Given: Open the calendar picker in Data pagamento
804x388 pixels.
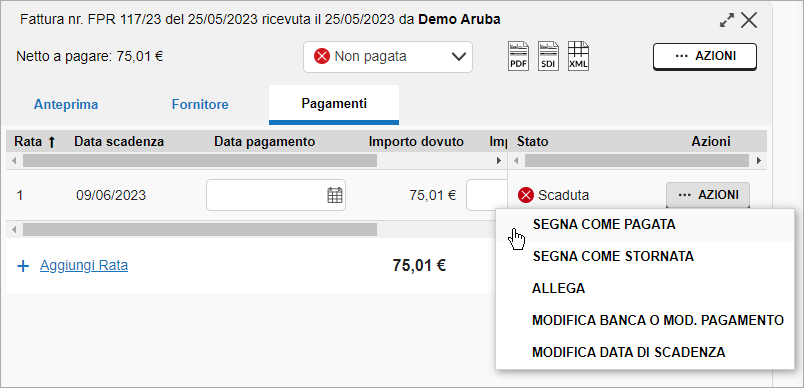Looking at the screenshot, I should coord(335,195).
